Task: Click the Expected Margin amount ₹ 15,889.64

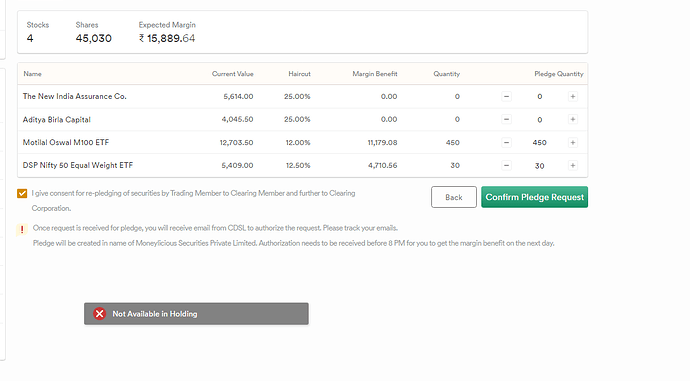Action: pos(167,39)
